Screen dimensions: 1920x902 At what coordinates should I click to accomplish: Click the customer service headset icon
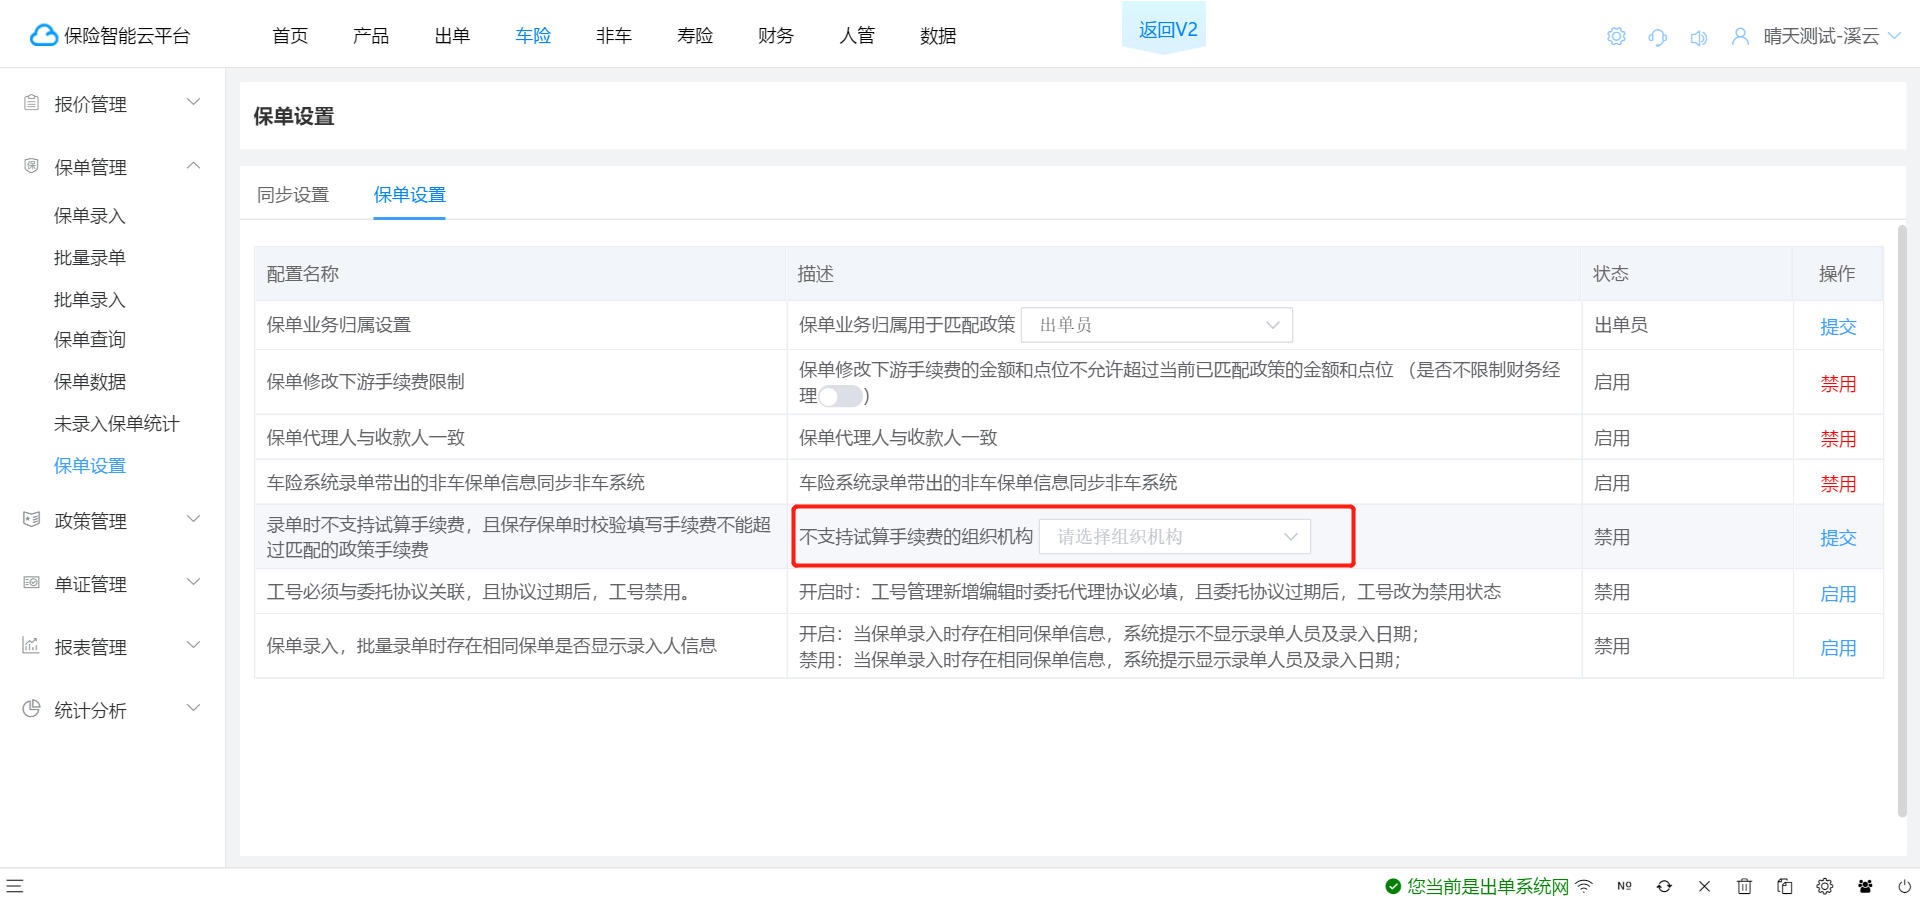(1657, 37)
